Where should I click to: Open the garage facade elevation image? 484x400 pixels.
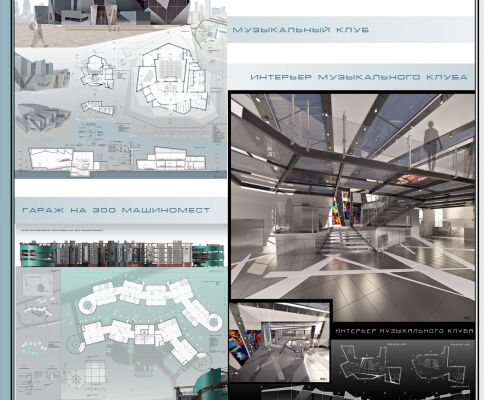tap(122, 253)
